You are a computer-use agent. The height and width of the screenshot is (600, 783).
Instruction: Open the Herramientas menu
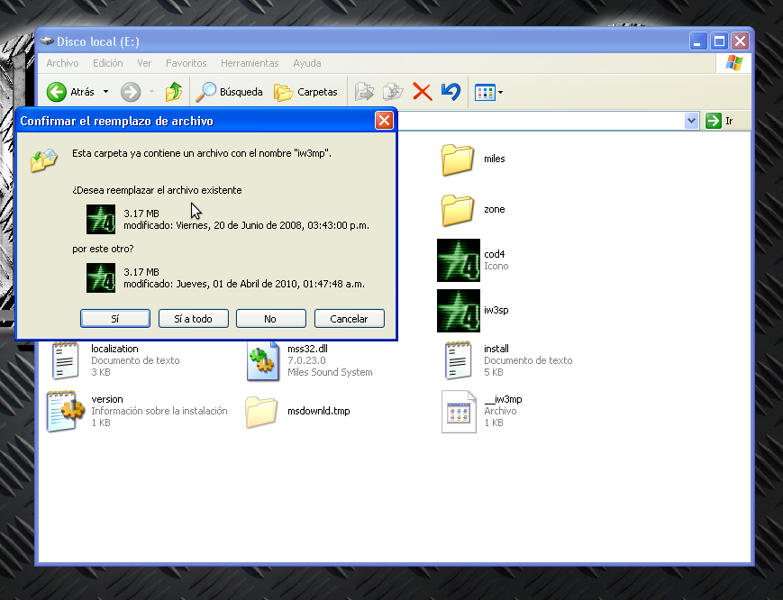click(250, 63)
